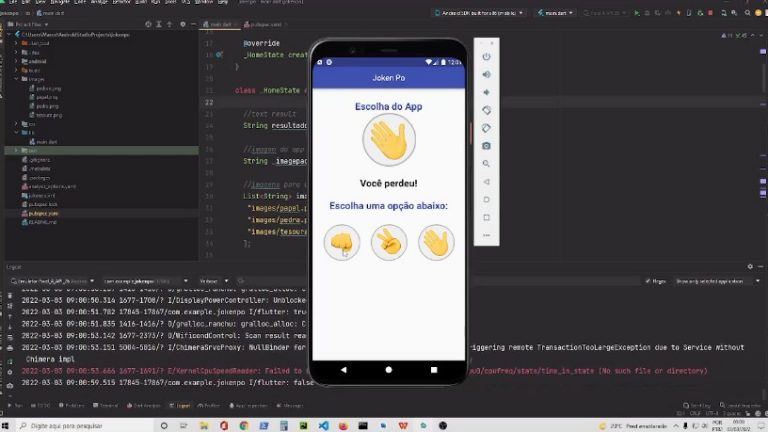The height and width of the screenshot is (432, 768).
Task: Tap Android navigation home button on phone
Action: click(x=388, y=370)
